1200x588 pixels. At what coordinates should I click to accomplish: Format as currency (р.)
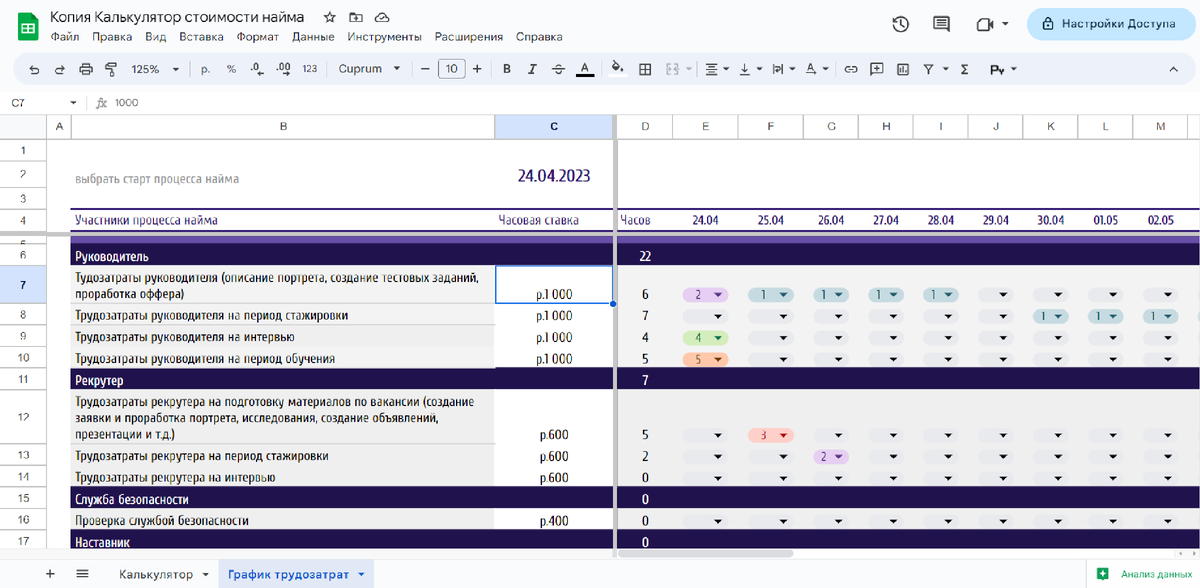click(205, 69)
